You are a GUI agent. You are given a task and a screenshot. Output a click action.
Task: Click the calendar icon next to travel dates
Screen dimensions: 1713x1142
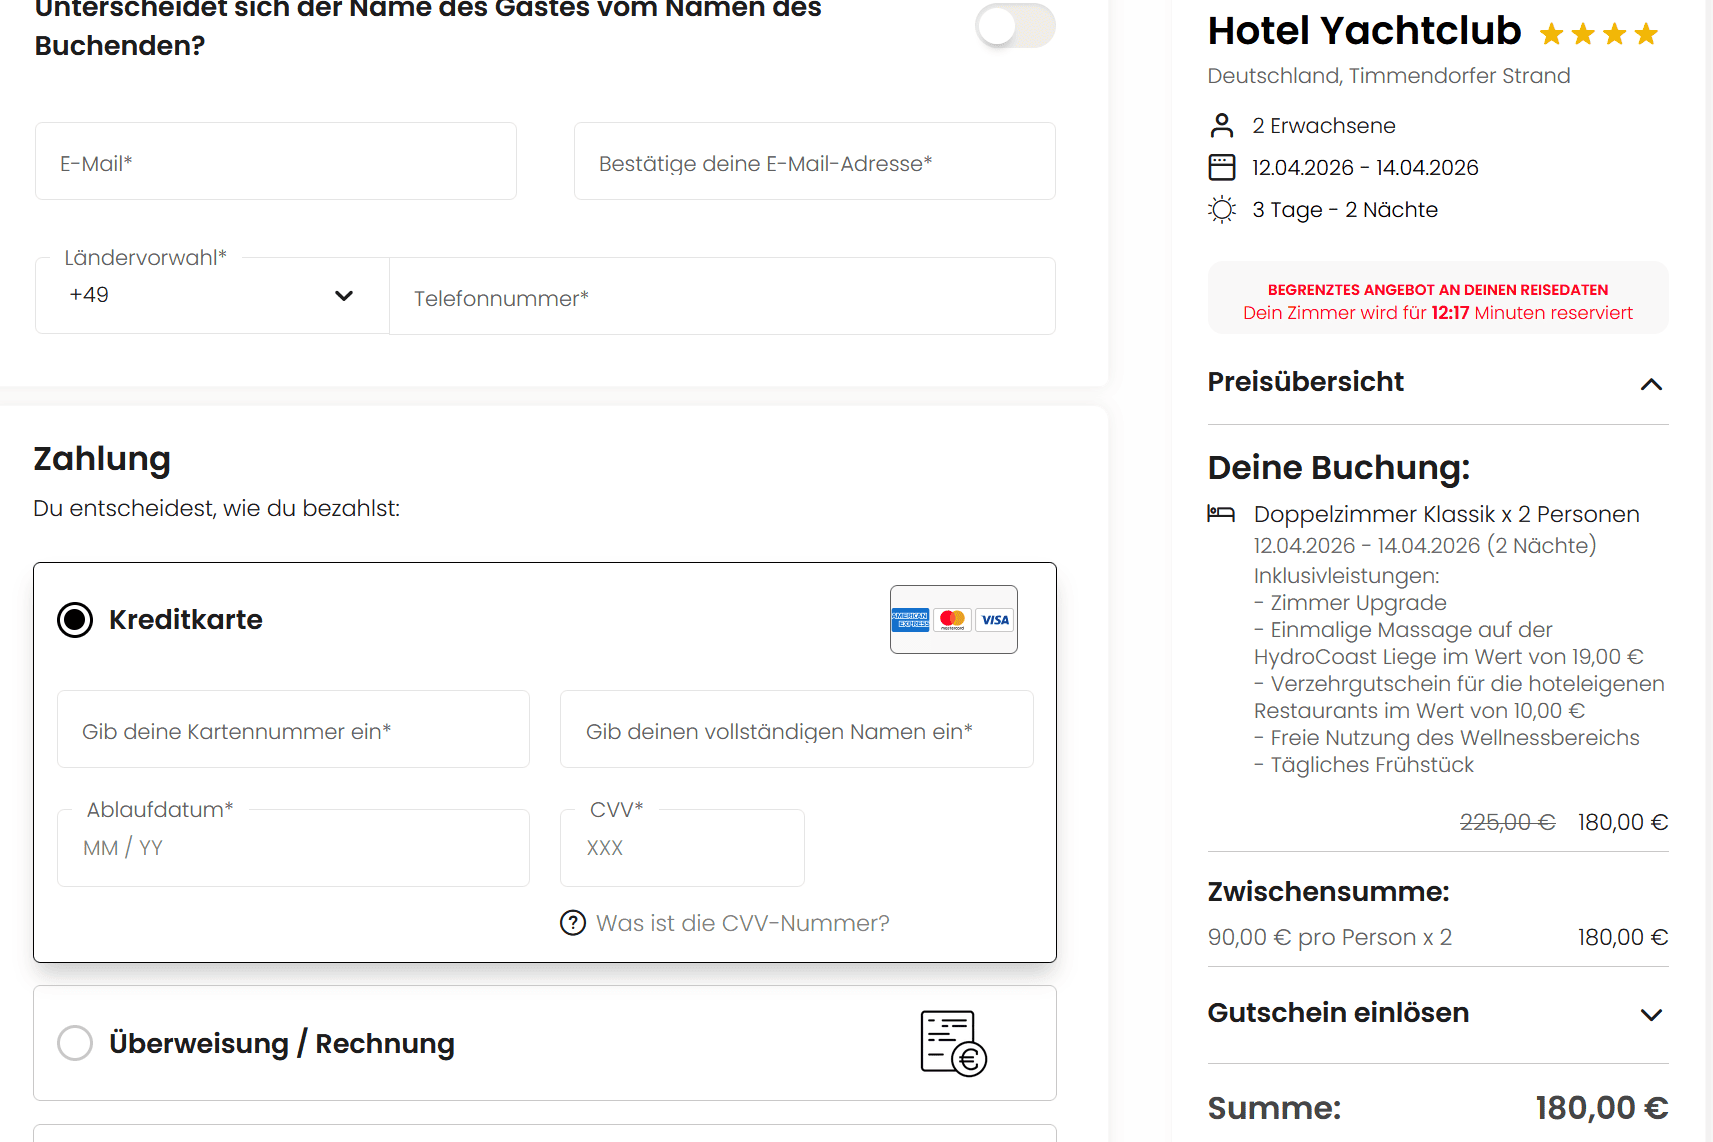click(1222, 168)
